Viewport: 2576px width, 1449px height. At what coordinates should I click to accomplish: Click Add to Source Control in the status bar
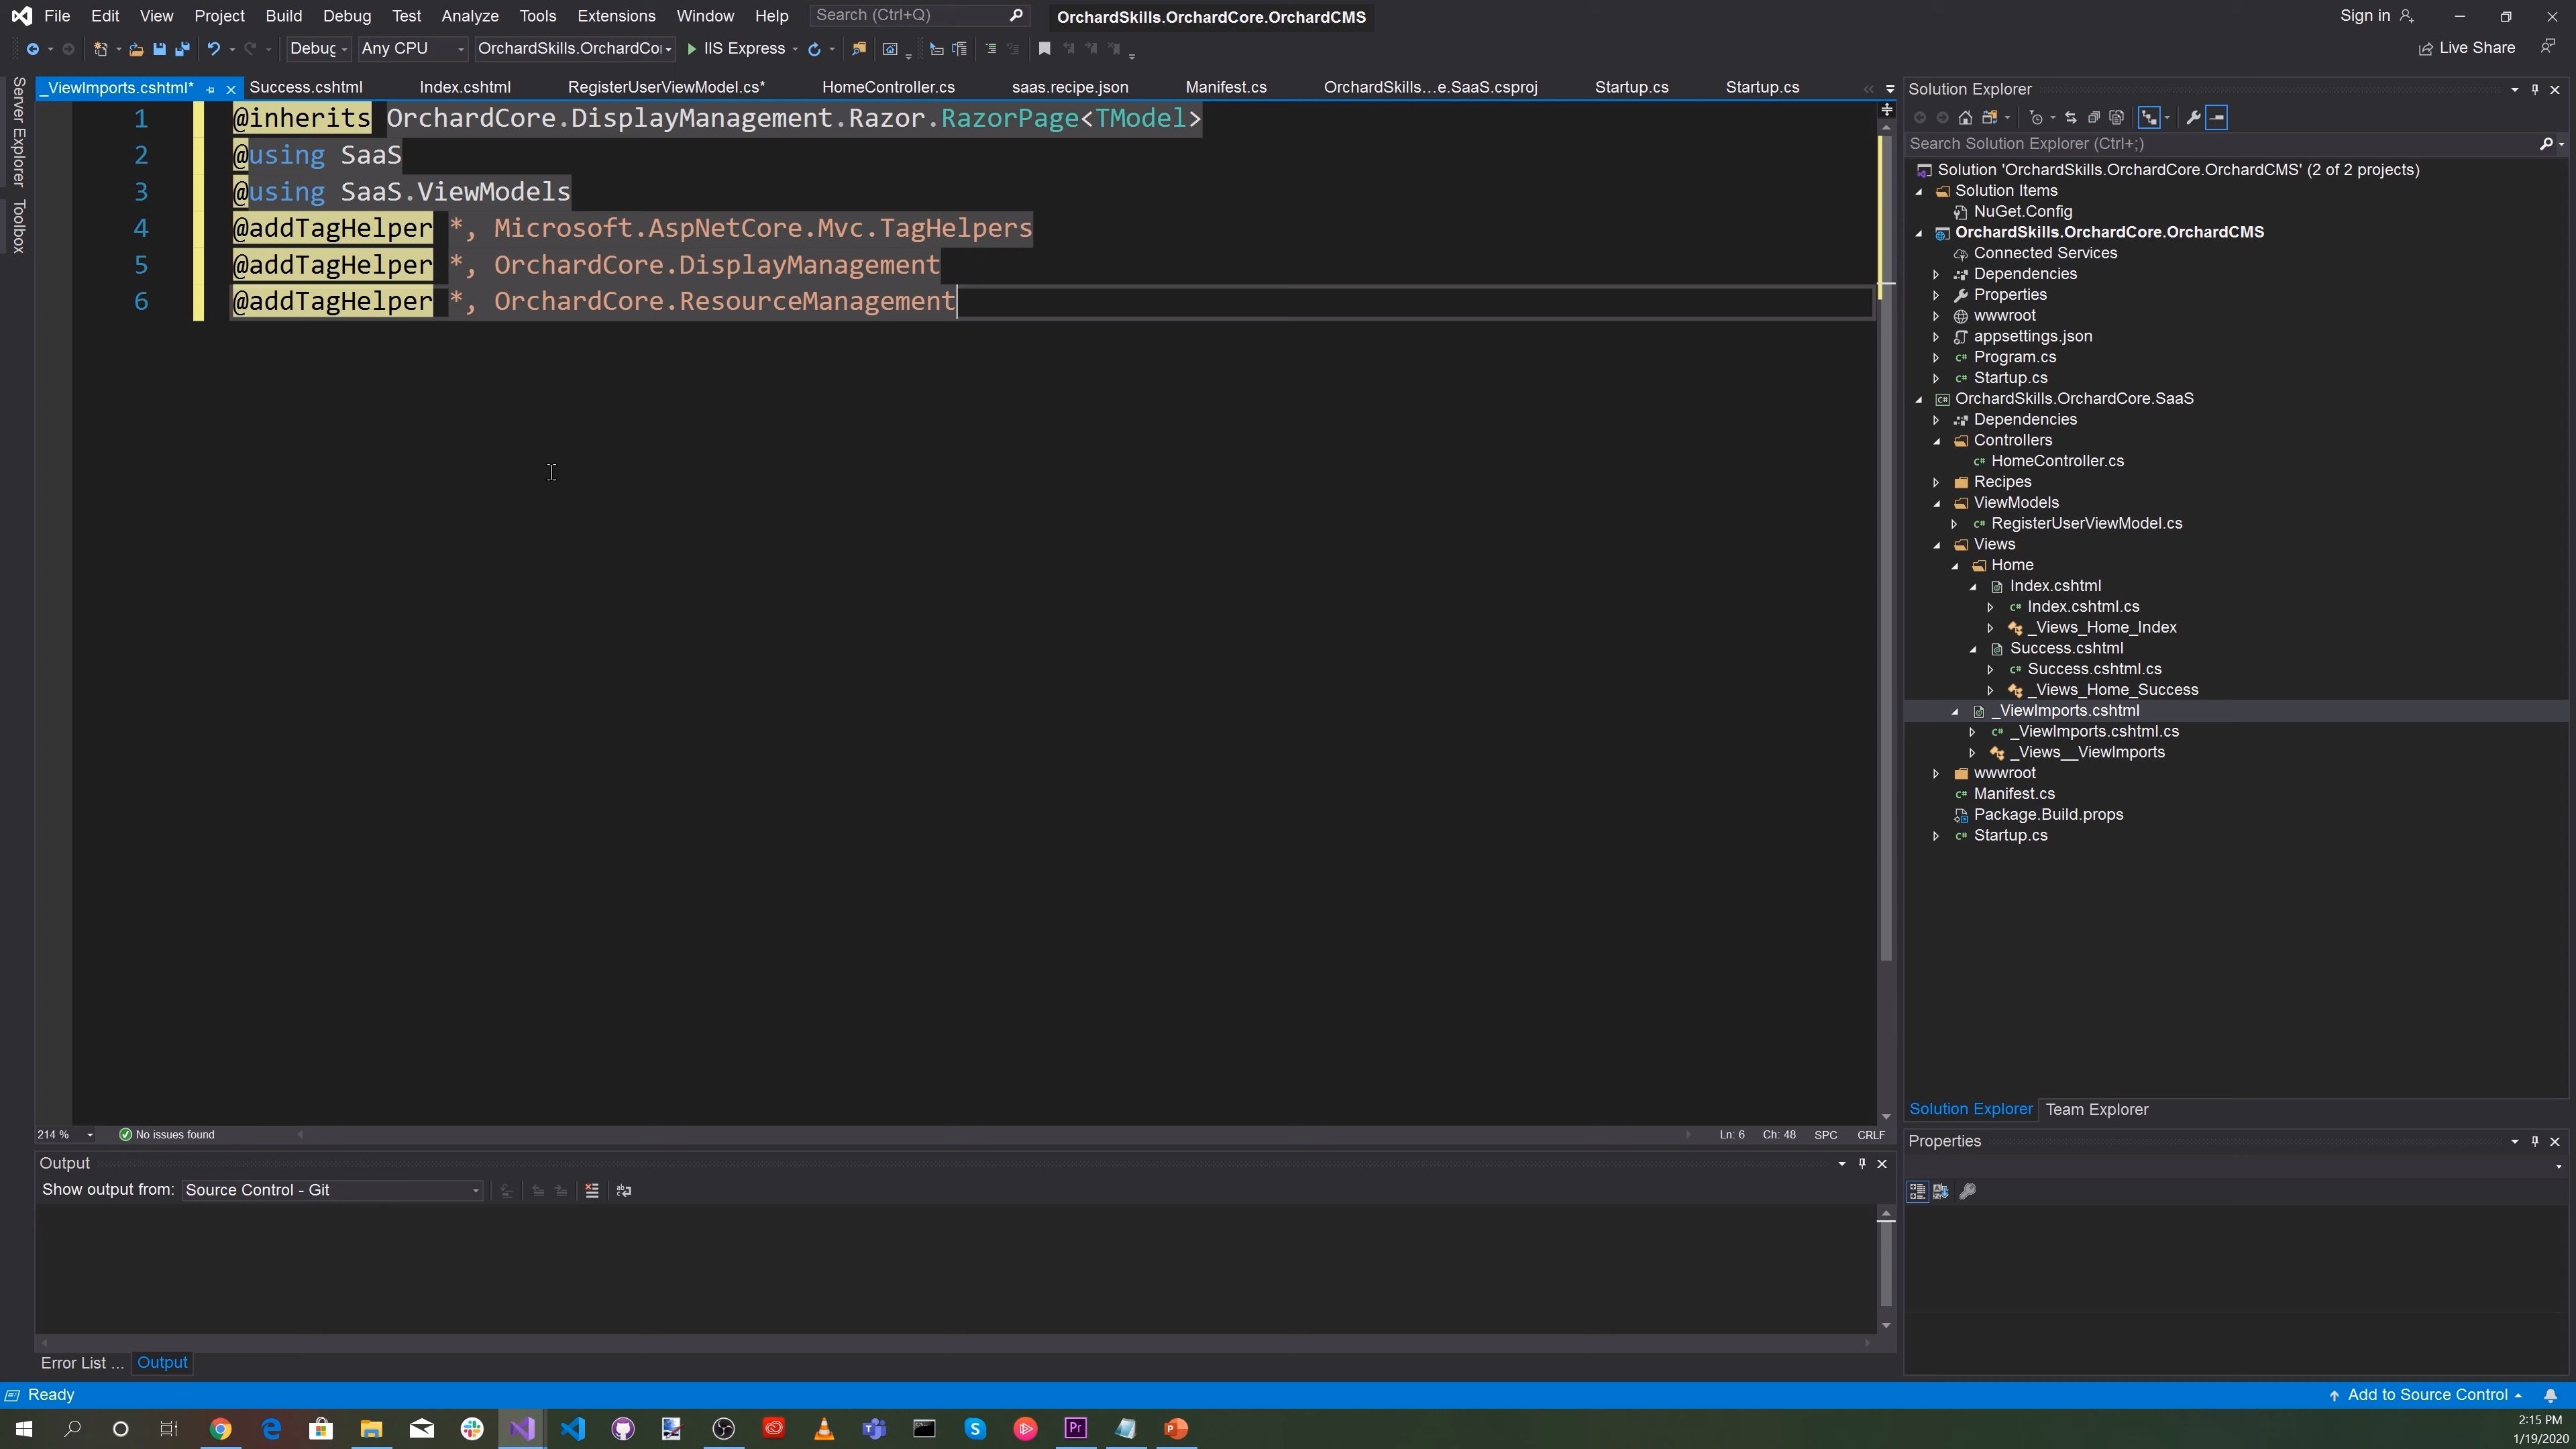point(2425,1395)
